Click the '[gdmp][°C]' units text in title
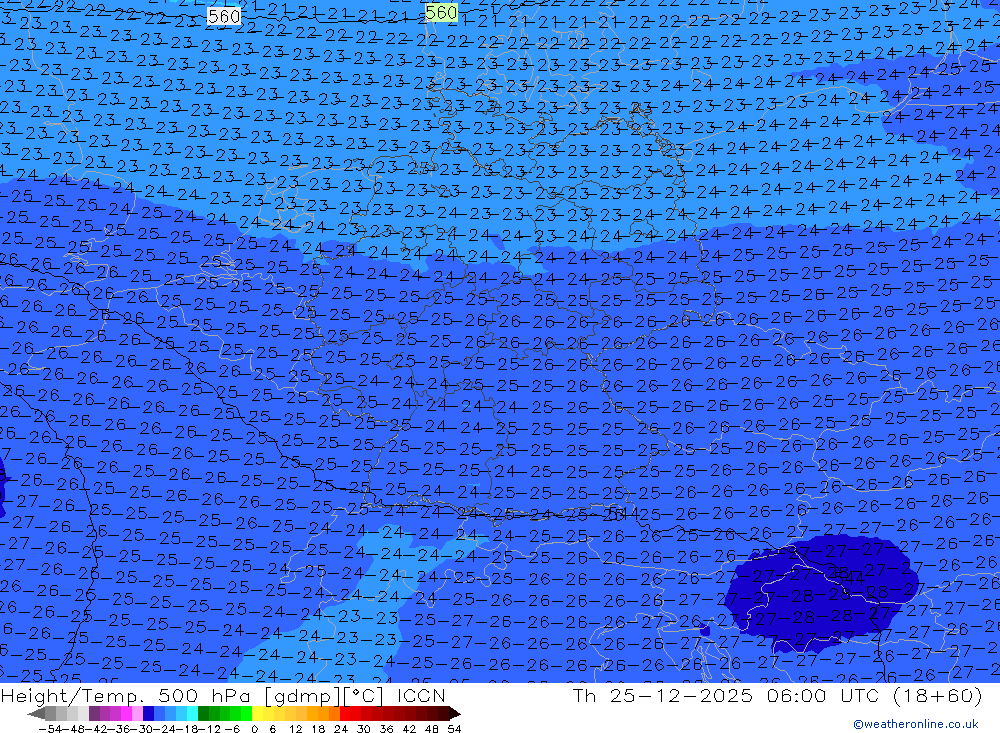The height and width of the screenshot is (733, 1000). tap(326, 695)
